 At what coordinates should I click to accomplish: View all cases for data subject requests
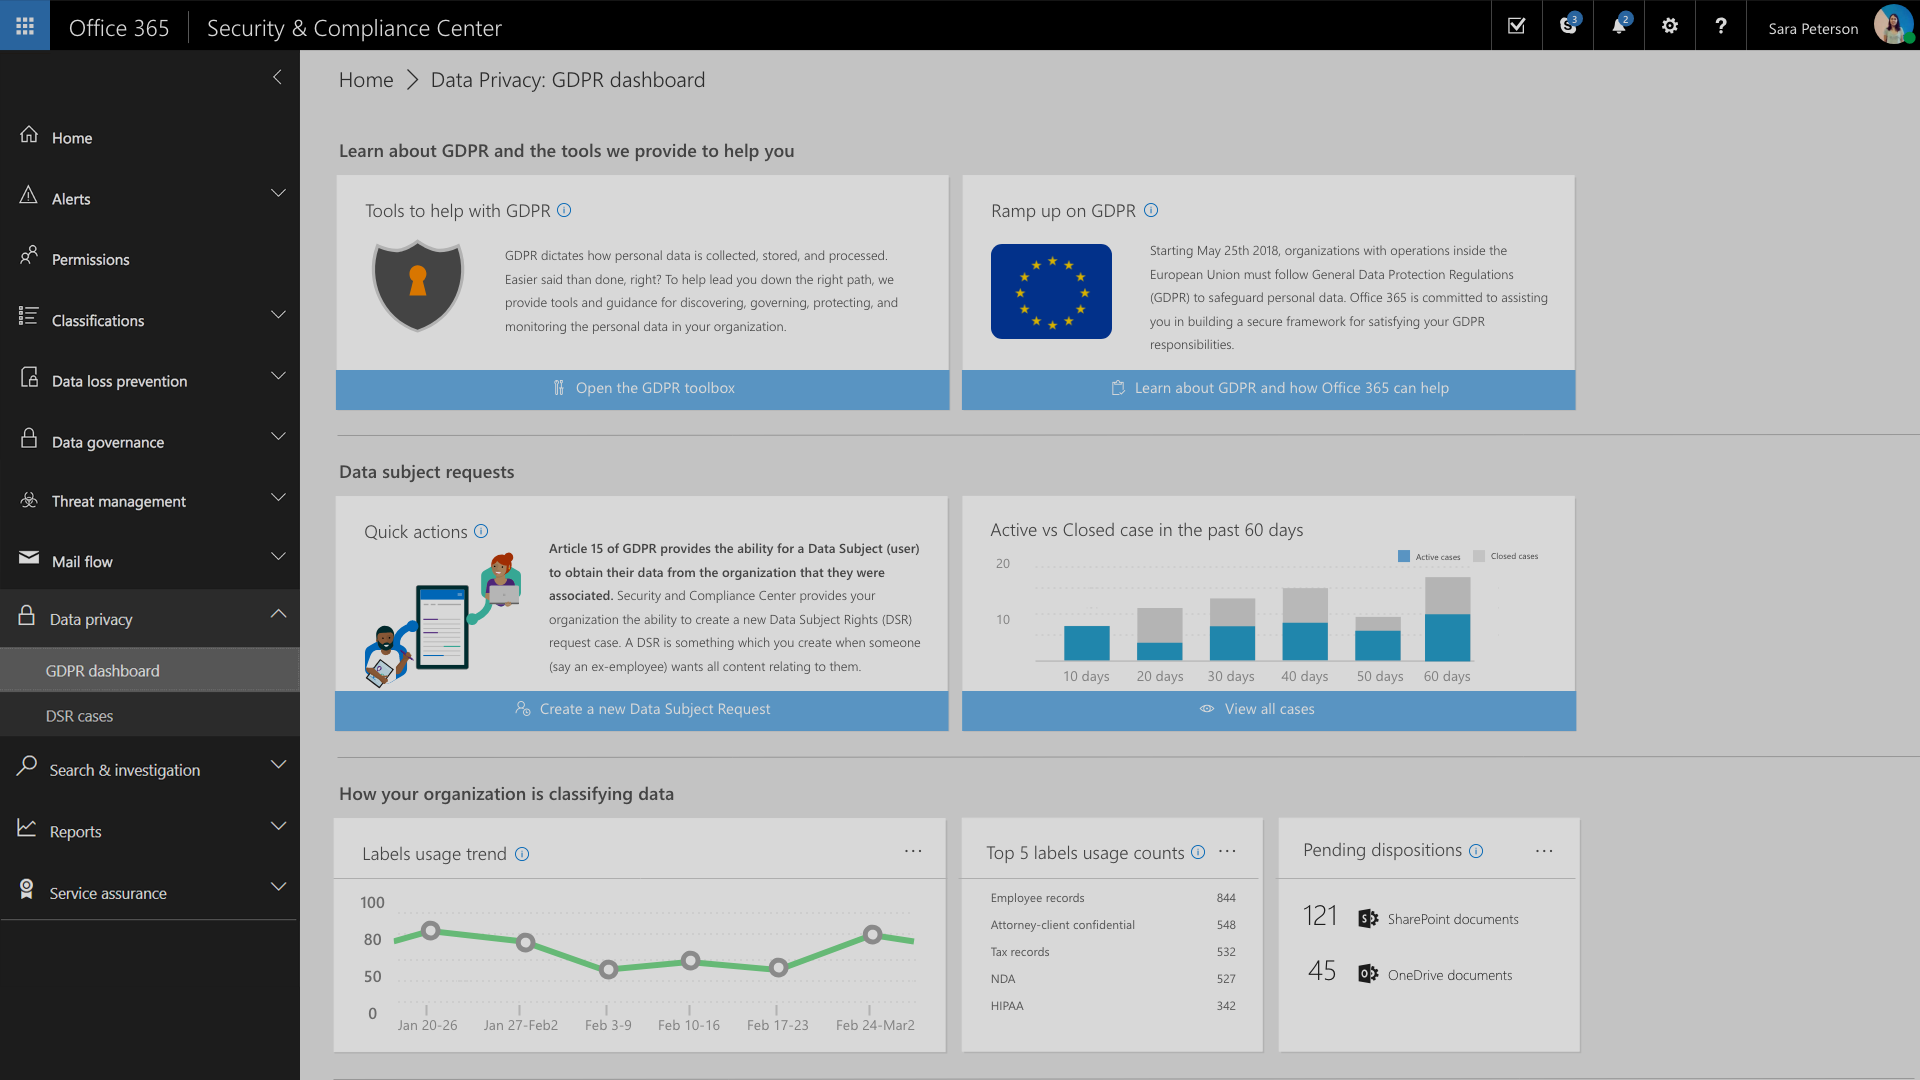(1268, 709)
